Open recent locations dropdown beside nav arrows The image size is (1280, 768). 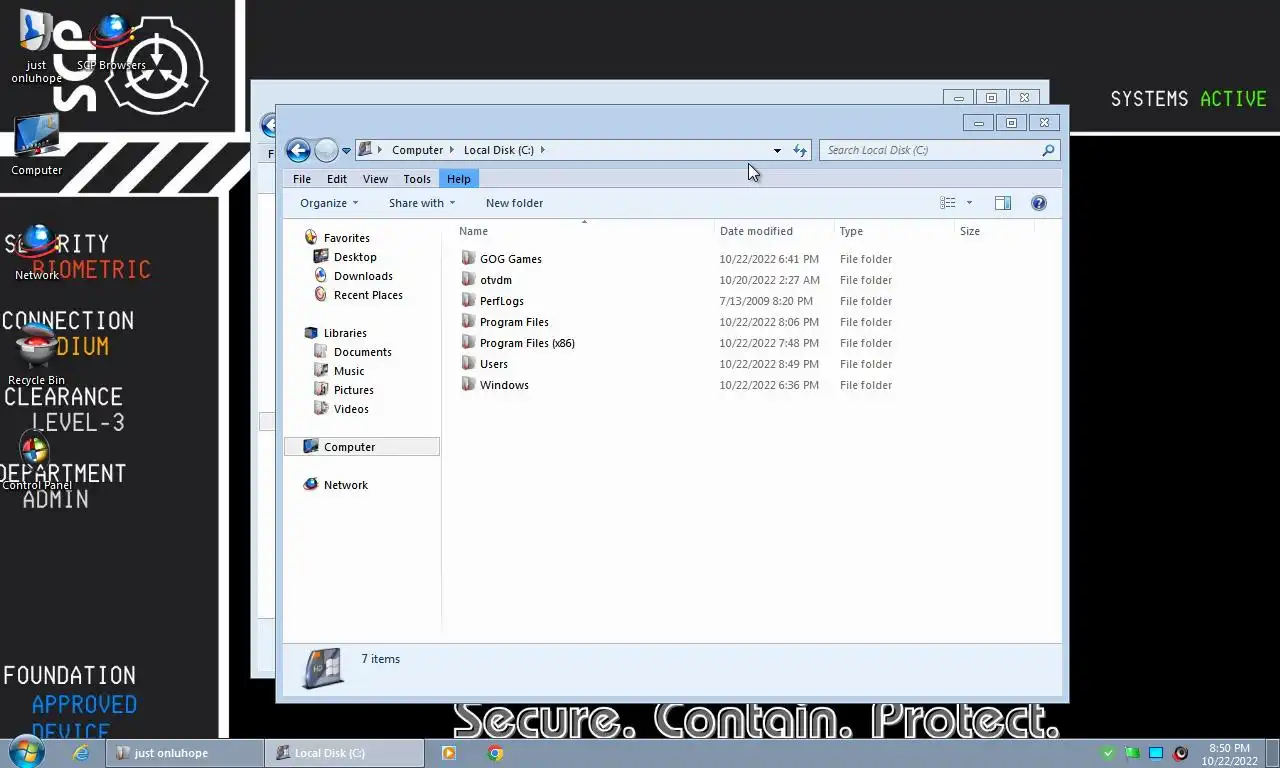(346, 151)
